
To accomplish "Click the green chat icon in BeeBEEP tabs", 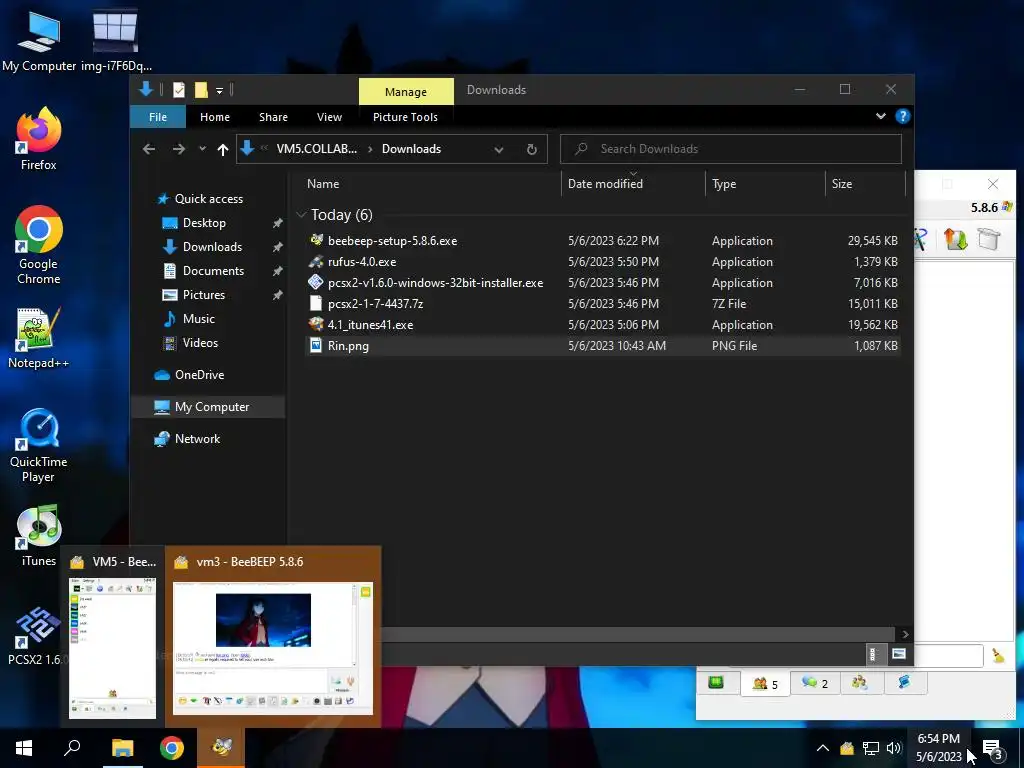I will click(x=716, y=682).
